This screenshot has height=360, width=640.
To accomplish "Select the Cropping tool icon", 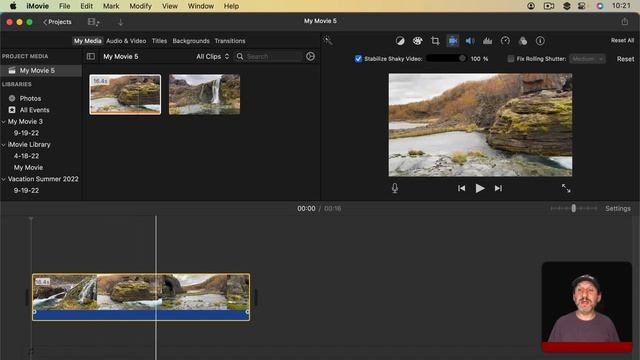I will (x=435, y=41).
